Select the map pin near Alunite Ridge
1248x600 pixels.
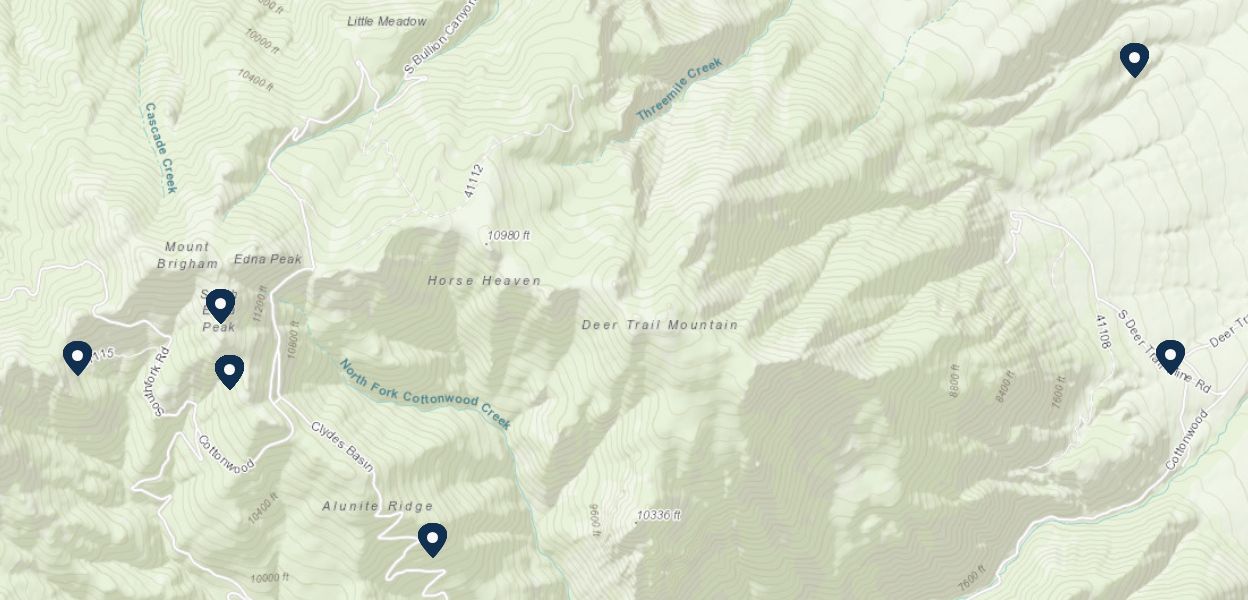432,540
